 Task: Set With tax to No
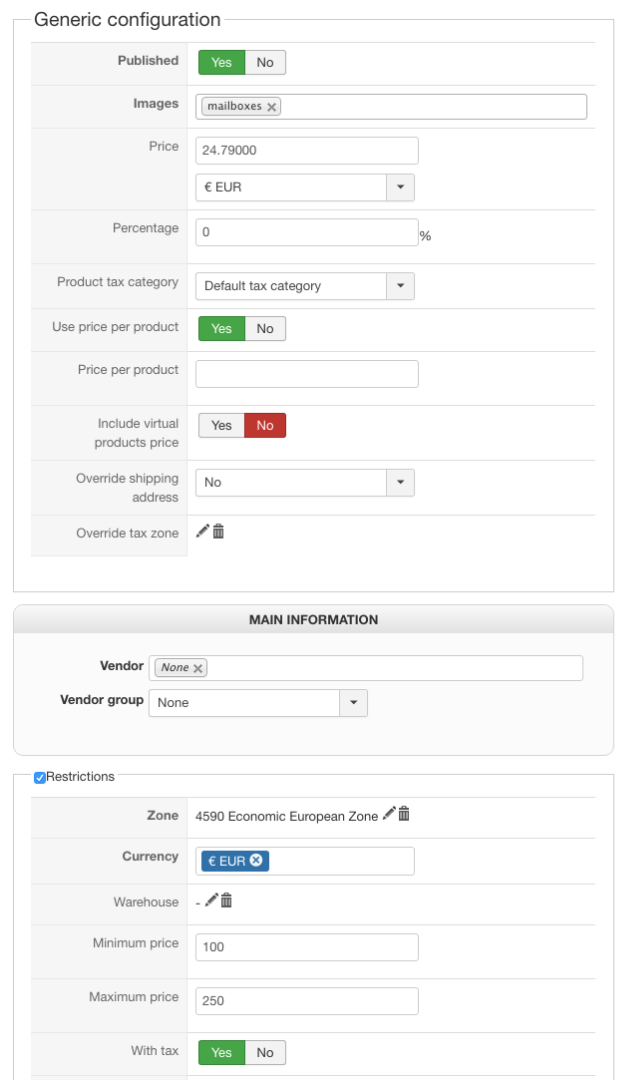click(x=265, y=1052)
